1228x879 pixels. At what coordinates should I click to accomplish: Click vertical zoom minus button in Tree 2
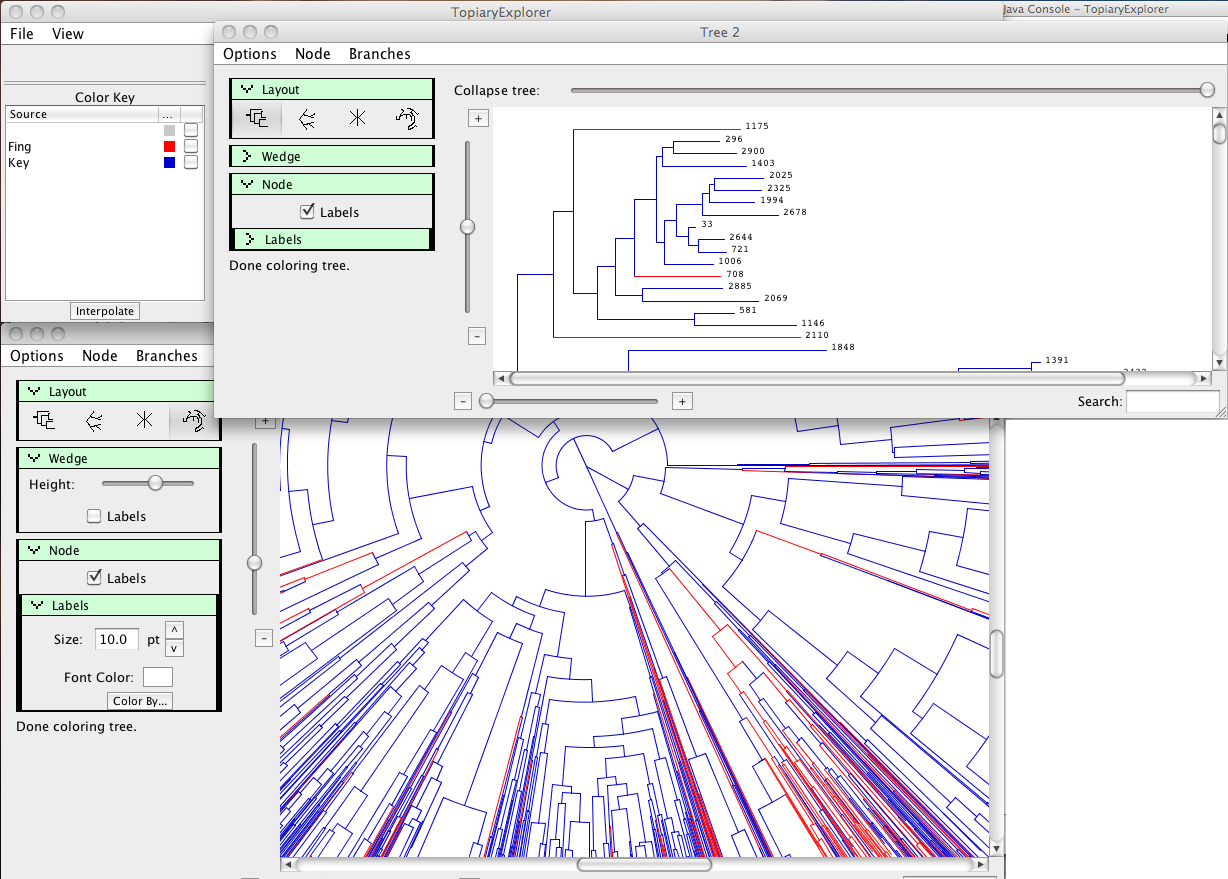[477, 336]
